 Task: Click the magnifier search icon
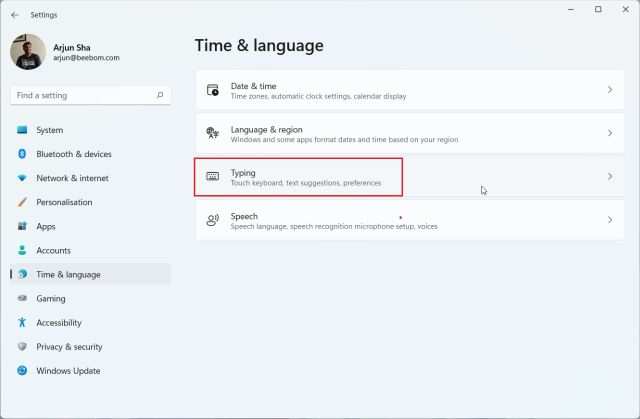click(x=160, y=95)
